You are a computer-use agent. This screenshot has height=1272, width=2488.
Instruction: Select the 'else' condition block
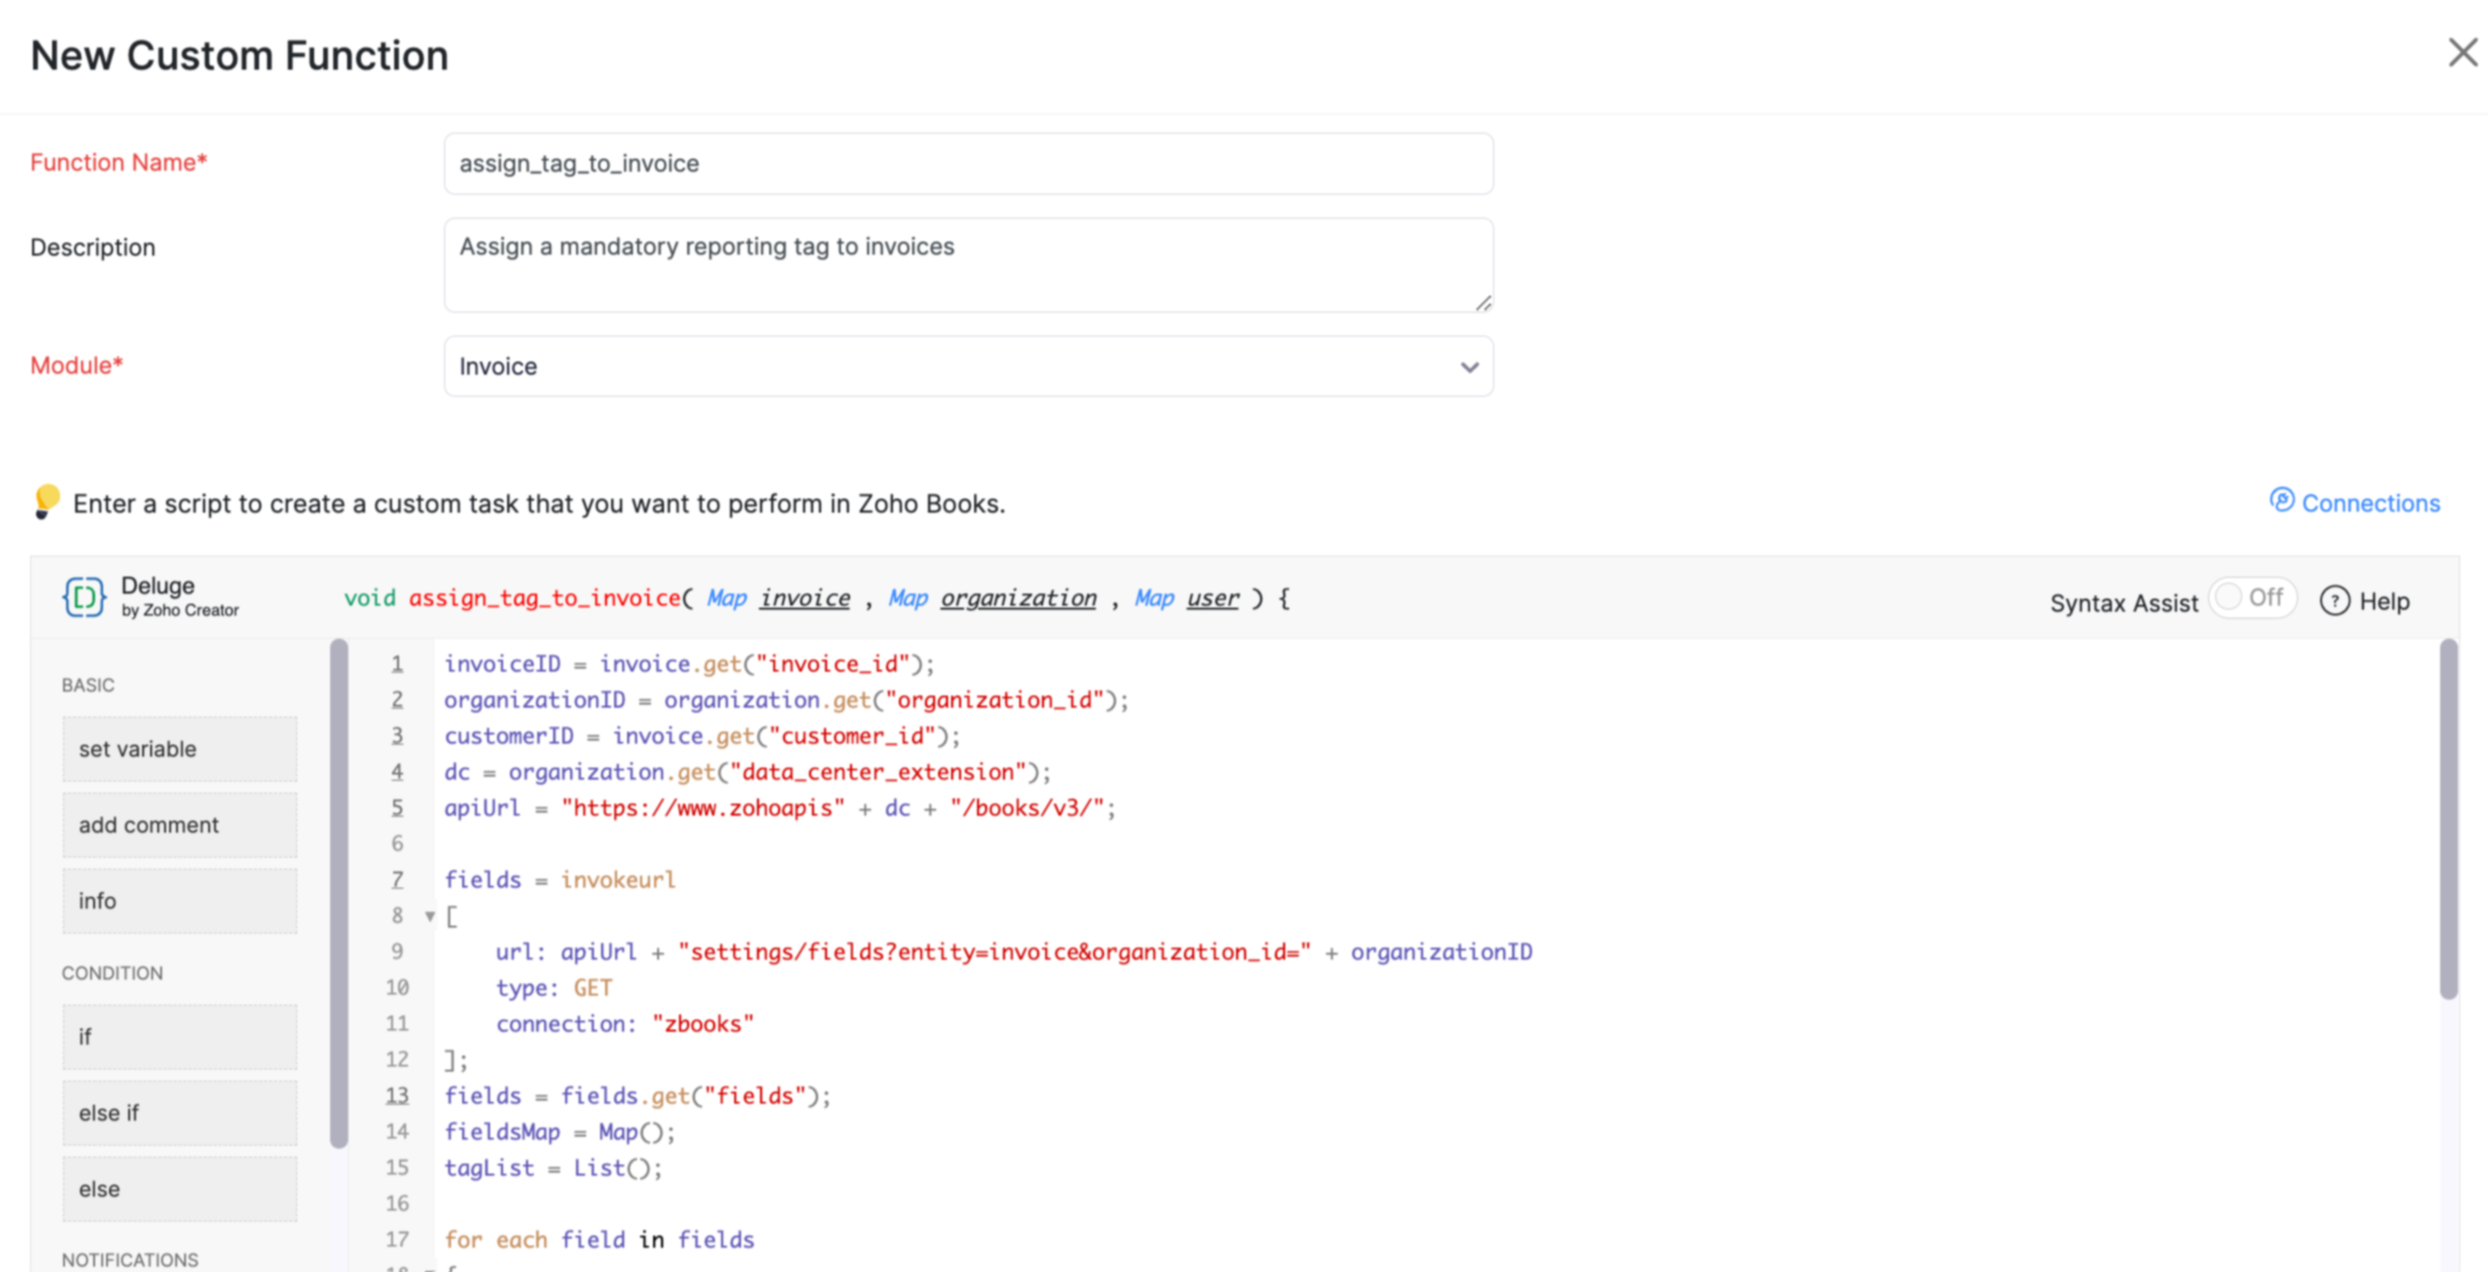point(180,1189)
